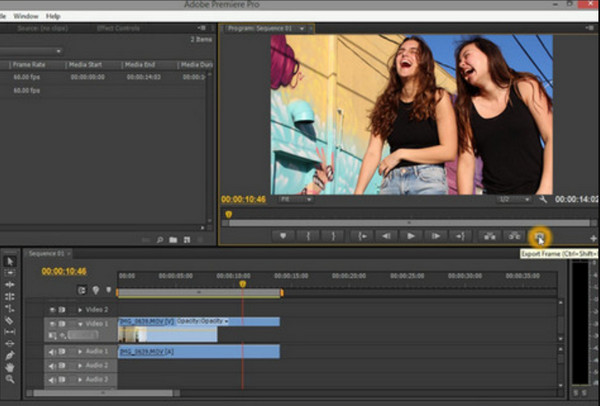Open the Fit zoom level dropdown
The image size is (600, 406).
click(x=296, y=199)
